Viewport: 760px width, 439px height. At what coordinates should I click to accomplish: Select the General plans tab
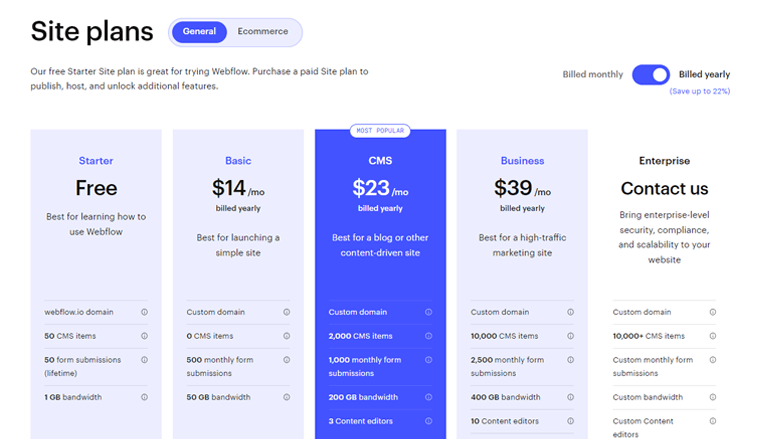(199, 31)
